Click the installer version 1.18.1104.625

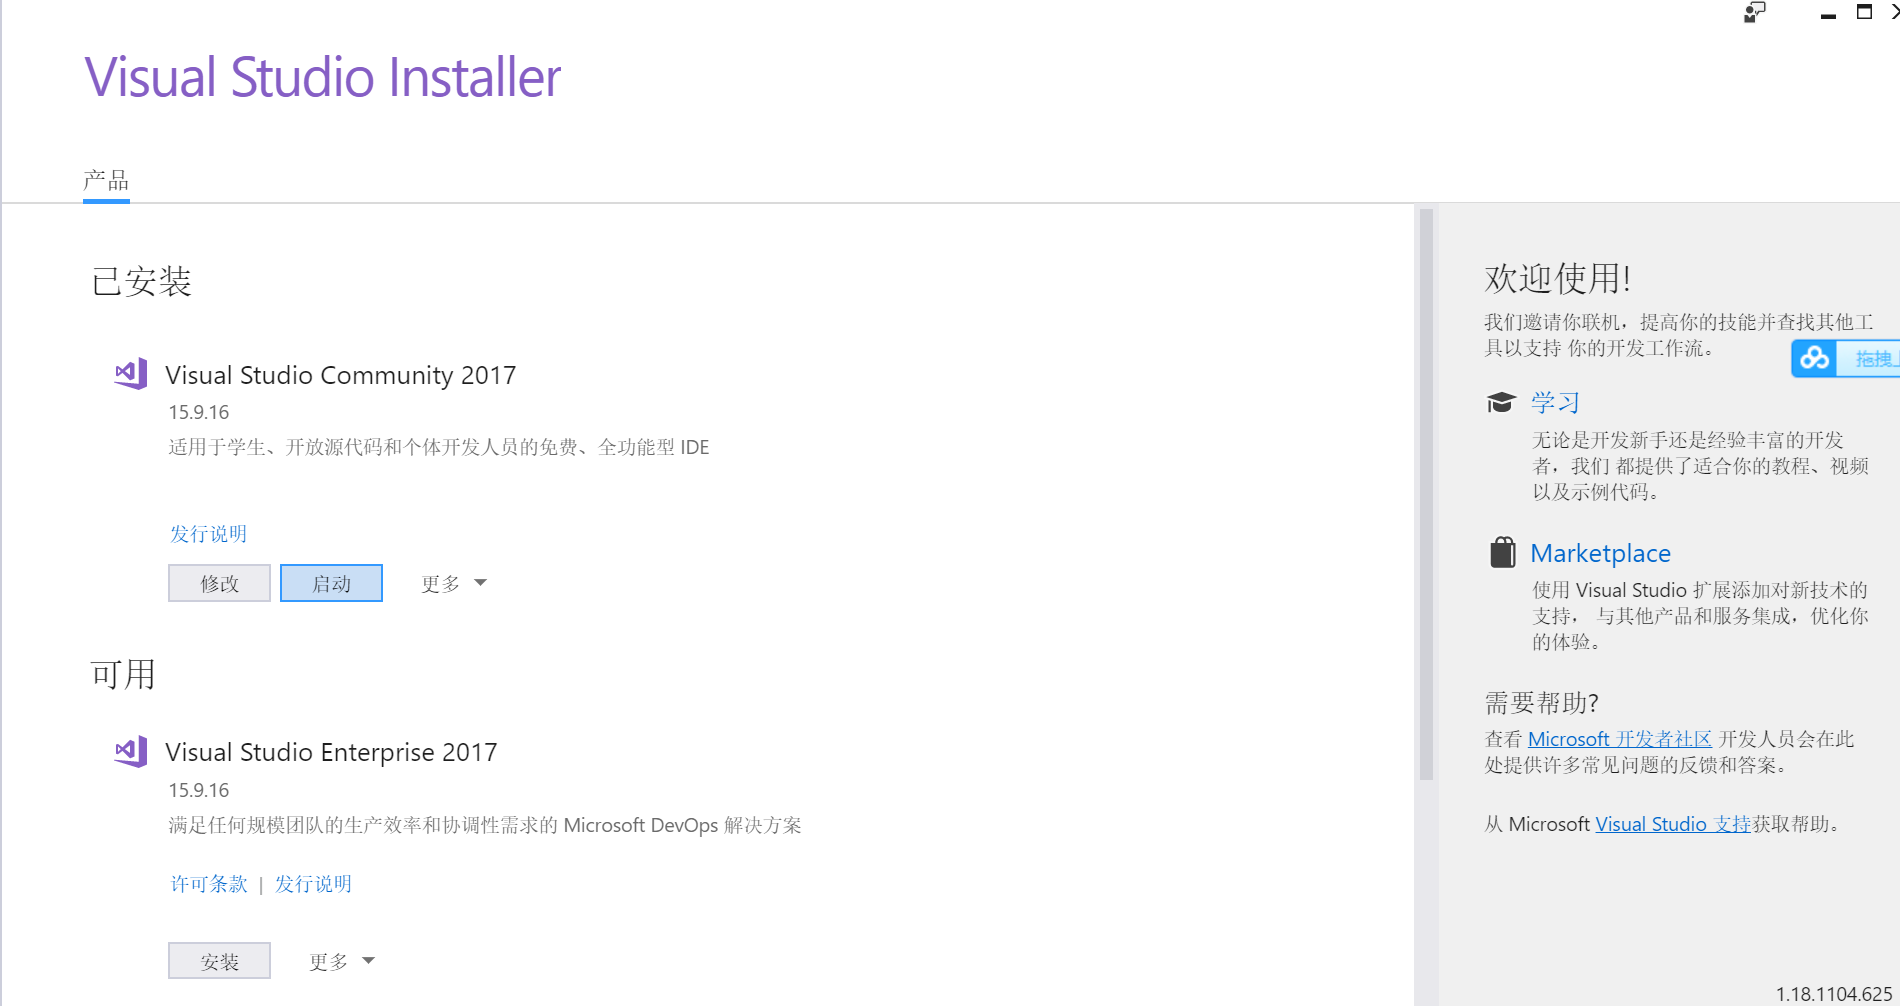coord(1834,994)
